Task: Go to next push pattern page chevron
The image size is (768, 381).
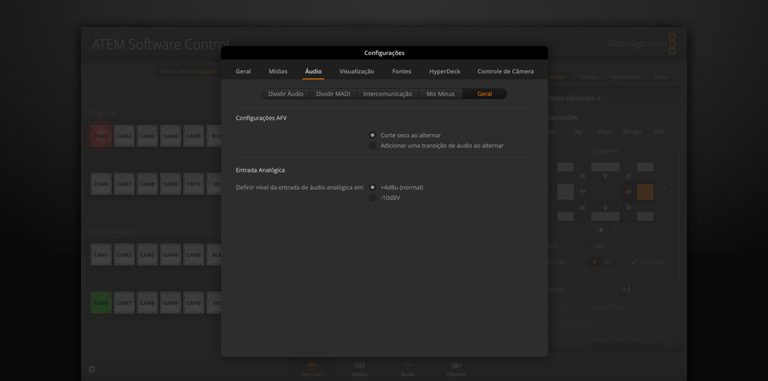Action: coord(665,188)
